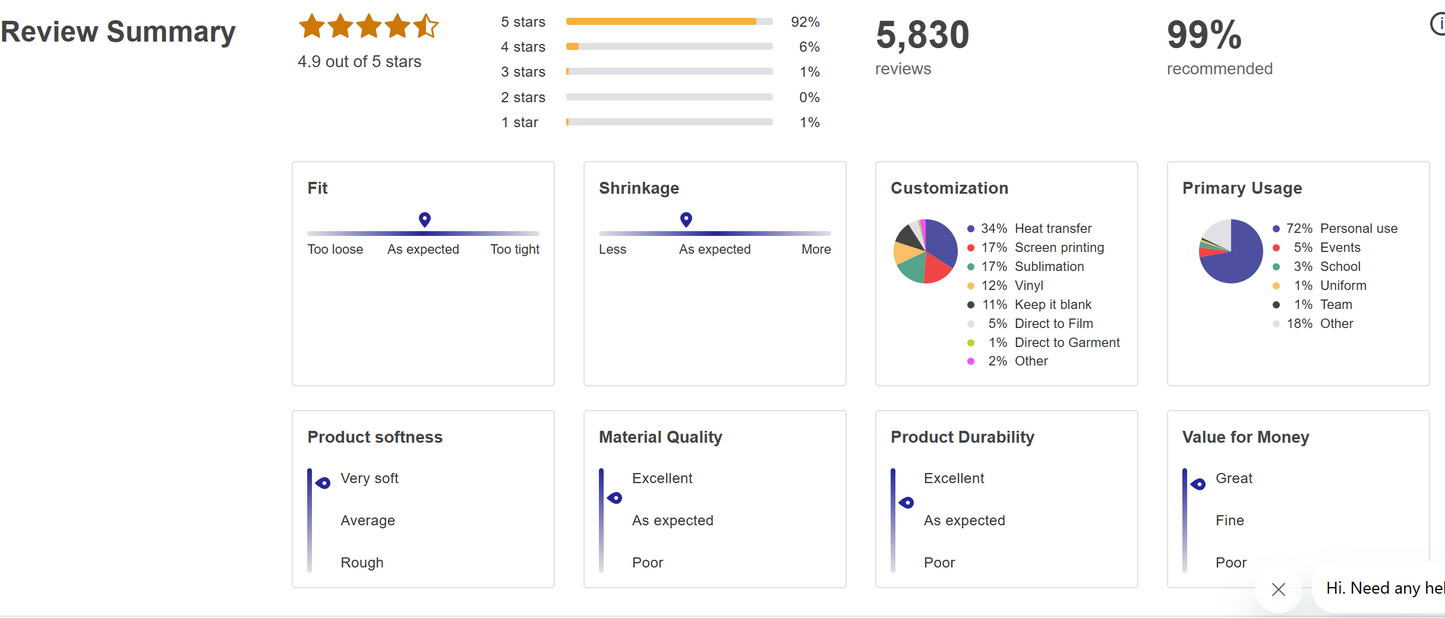The width and height of the screenshot is (1445, 618).
Task: Click the Product softness marker pin
Action: tap(323, 483)
